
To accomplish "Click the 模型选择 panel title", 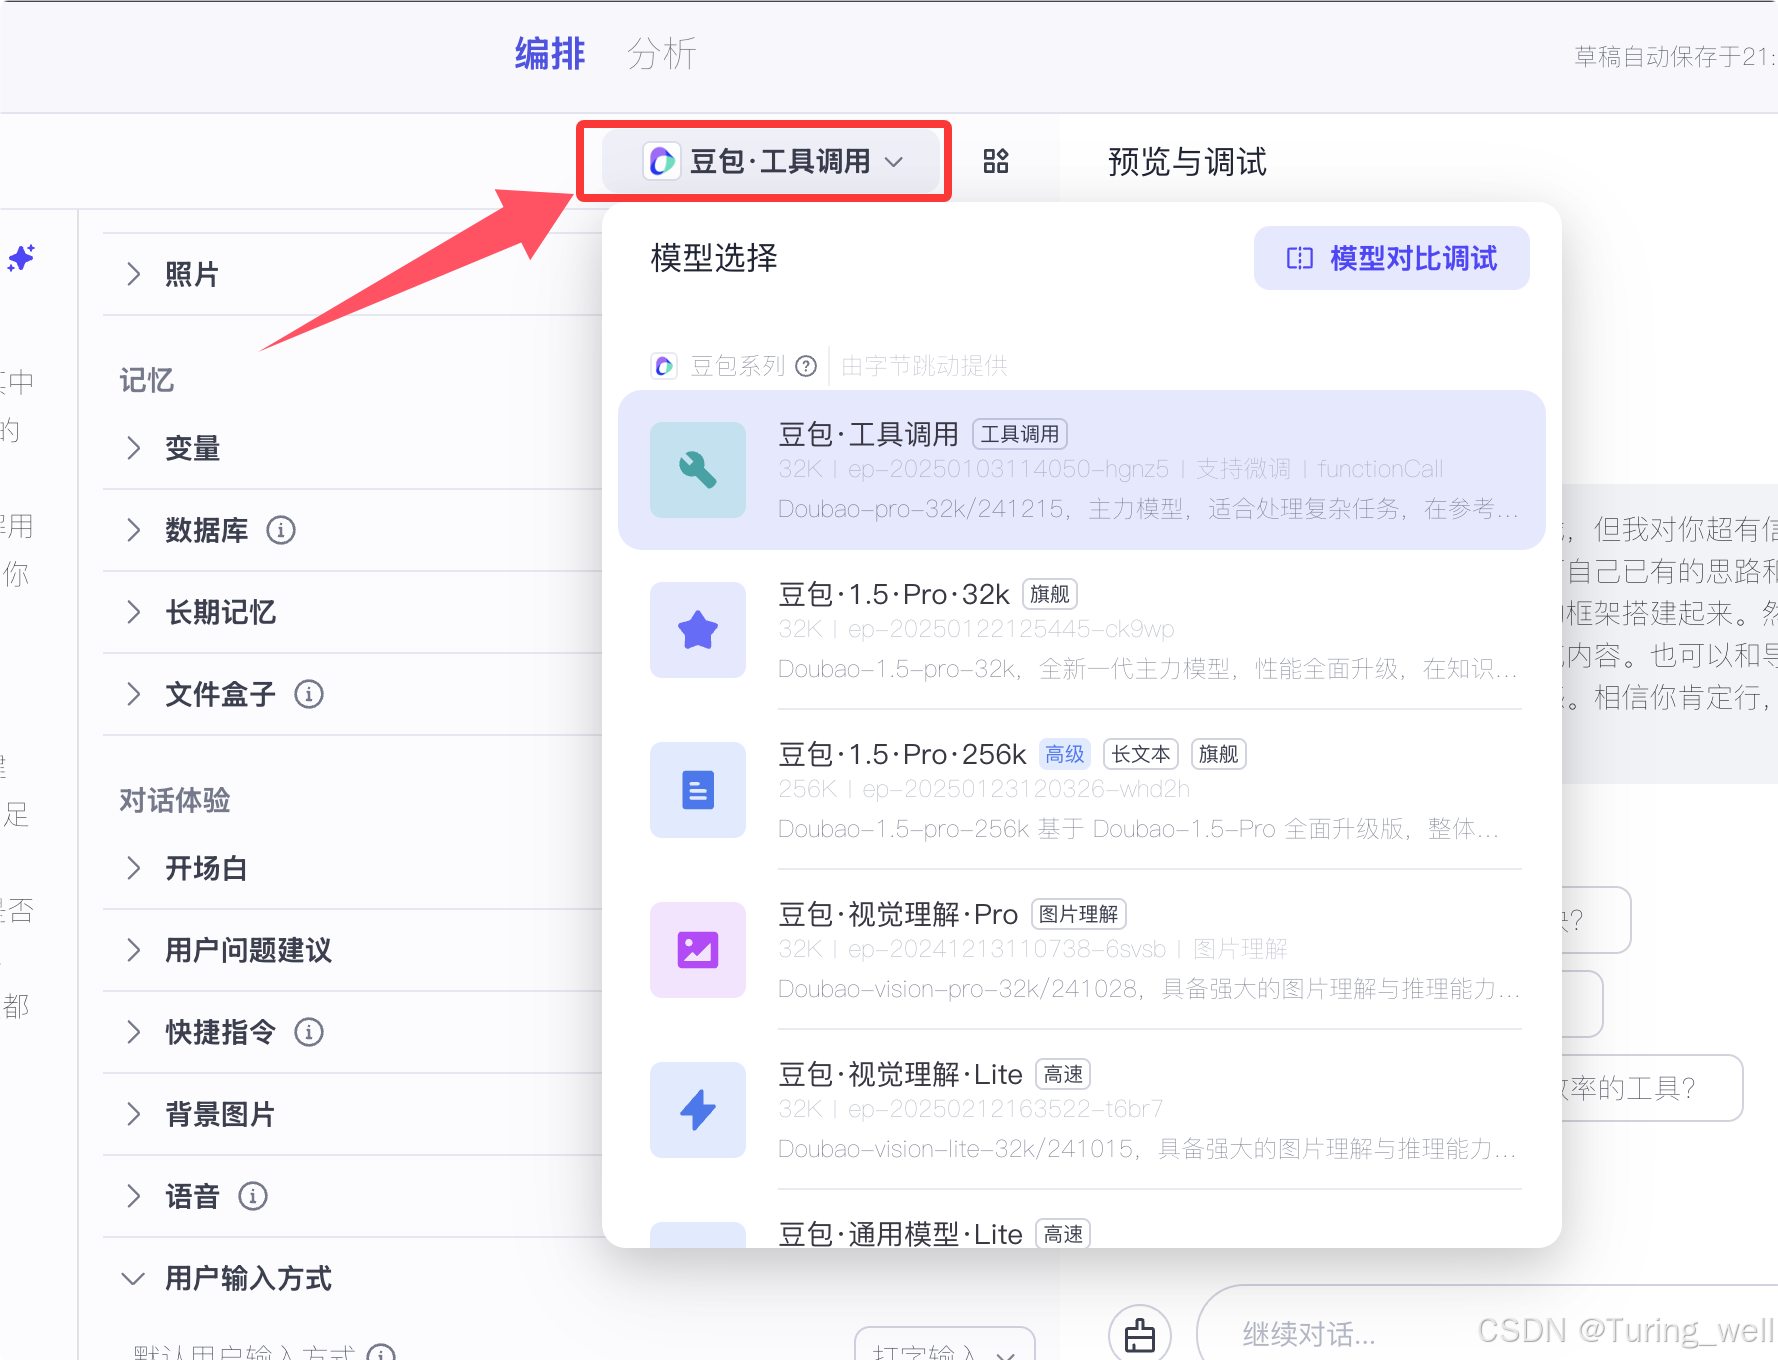I will pos(714,258).
